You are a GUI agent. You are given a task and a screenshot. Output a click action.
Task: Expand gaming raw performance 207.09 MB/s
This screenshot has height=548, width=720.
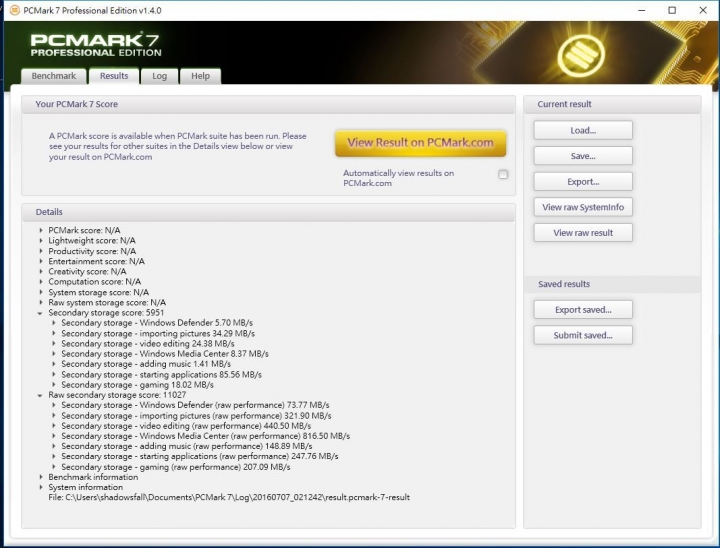(x=54, y=467)
